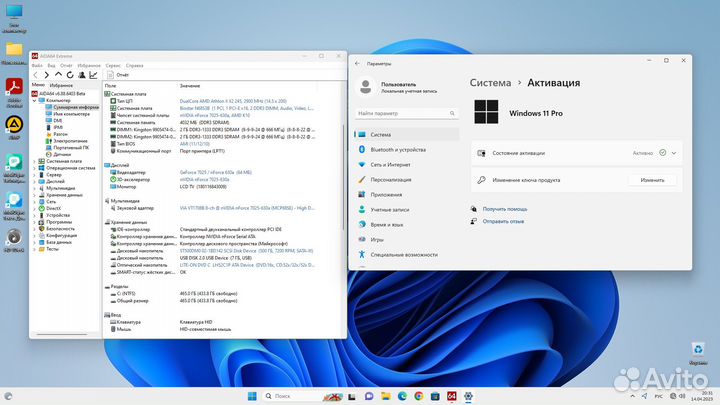
Task: Collapse the Компьютер tree node
Action: (x=34, y=101)
